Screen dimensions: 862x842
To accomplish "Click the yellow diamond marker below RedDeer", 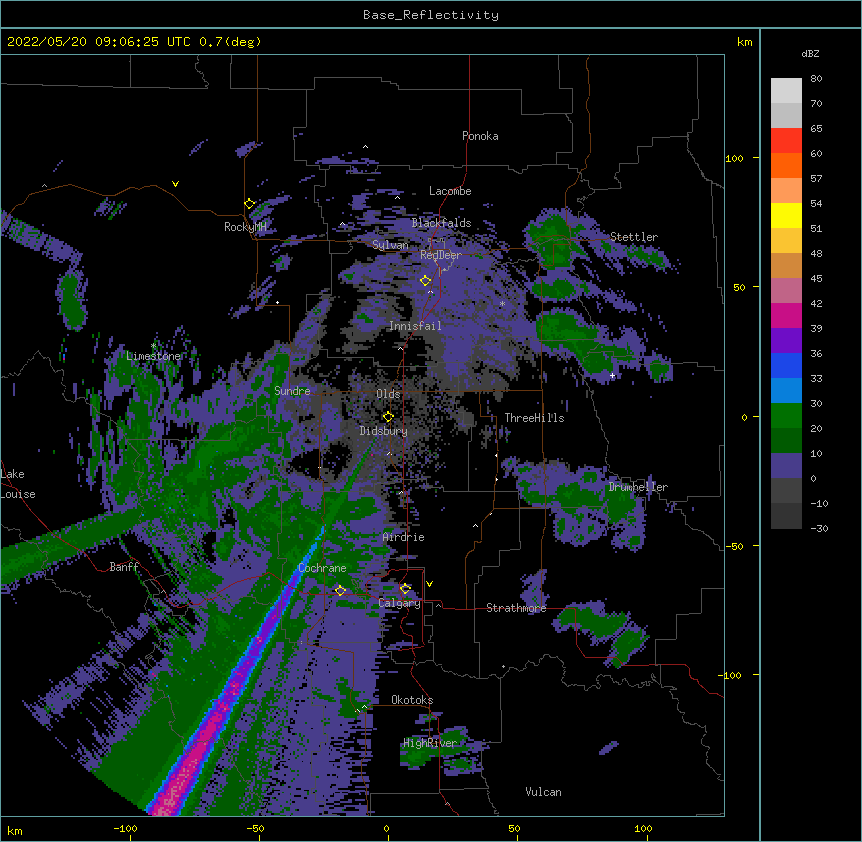I will 425,280.
